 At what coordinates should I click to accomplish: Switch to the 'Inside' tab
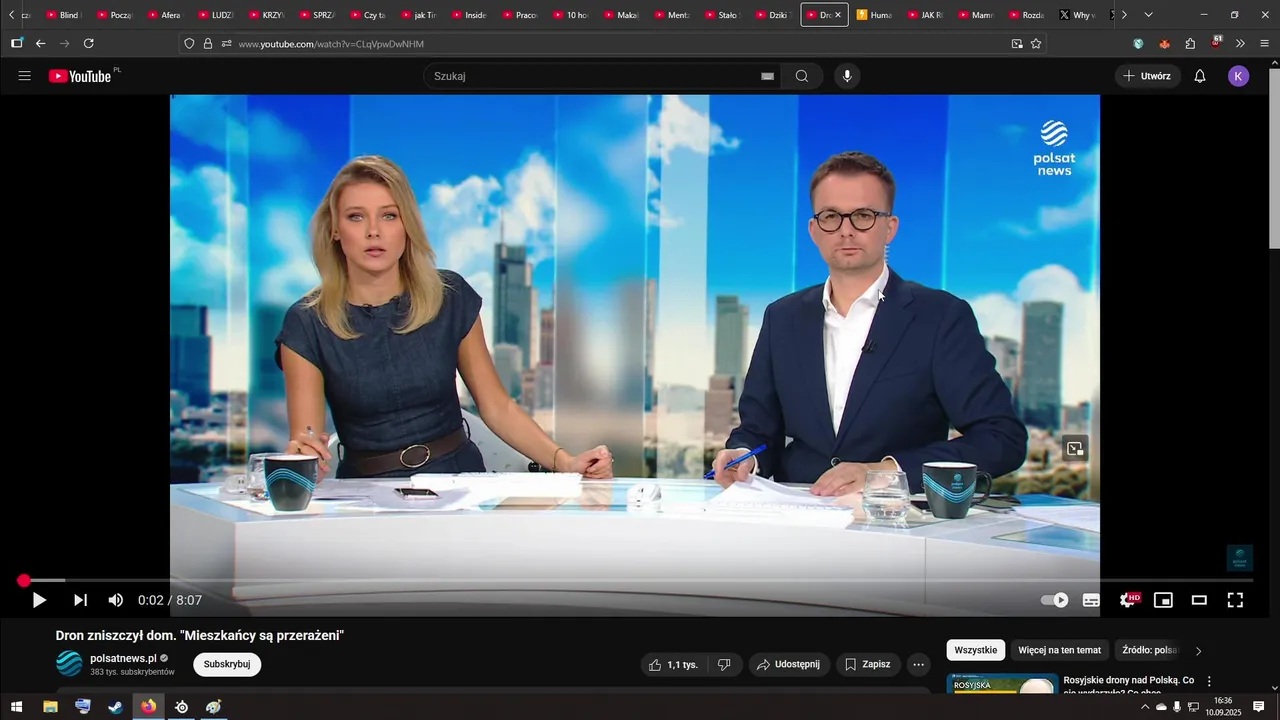[x=469, y=15]
